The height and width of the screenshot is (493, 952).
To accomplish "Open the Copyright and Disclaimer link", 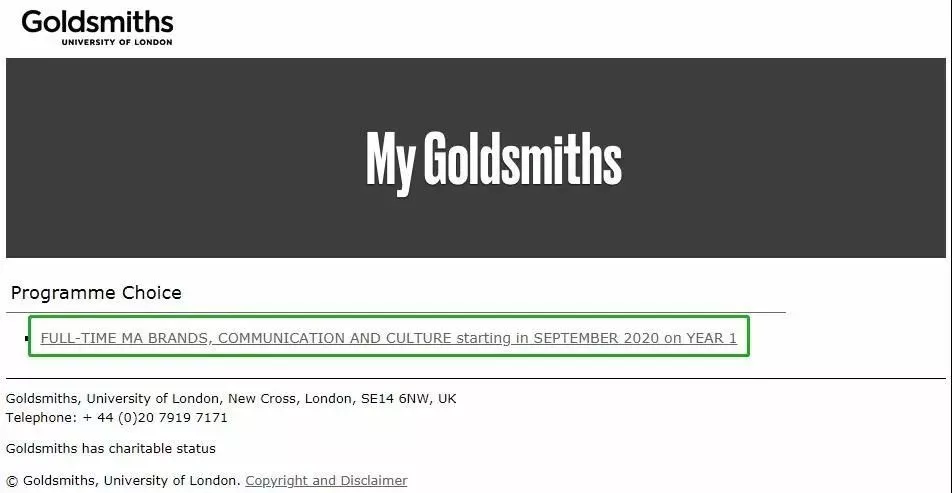I will pyautogui.click(x=326, y=480).
